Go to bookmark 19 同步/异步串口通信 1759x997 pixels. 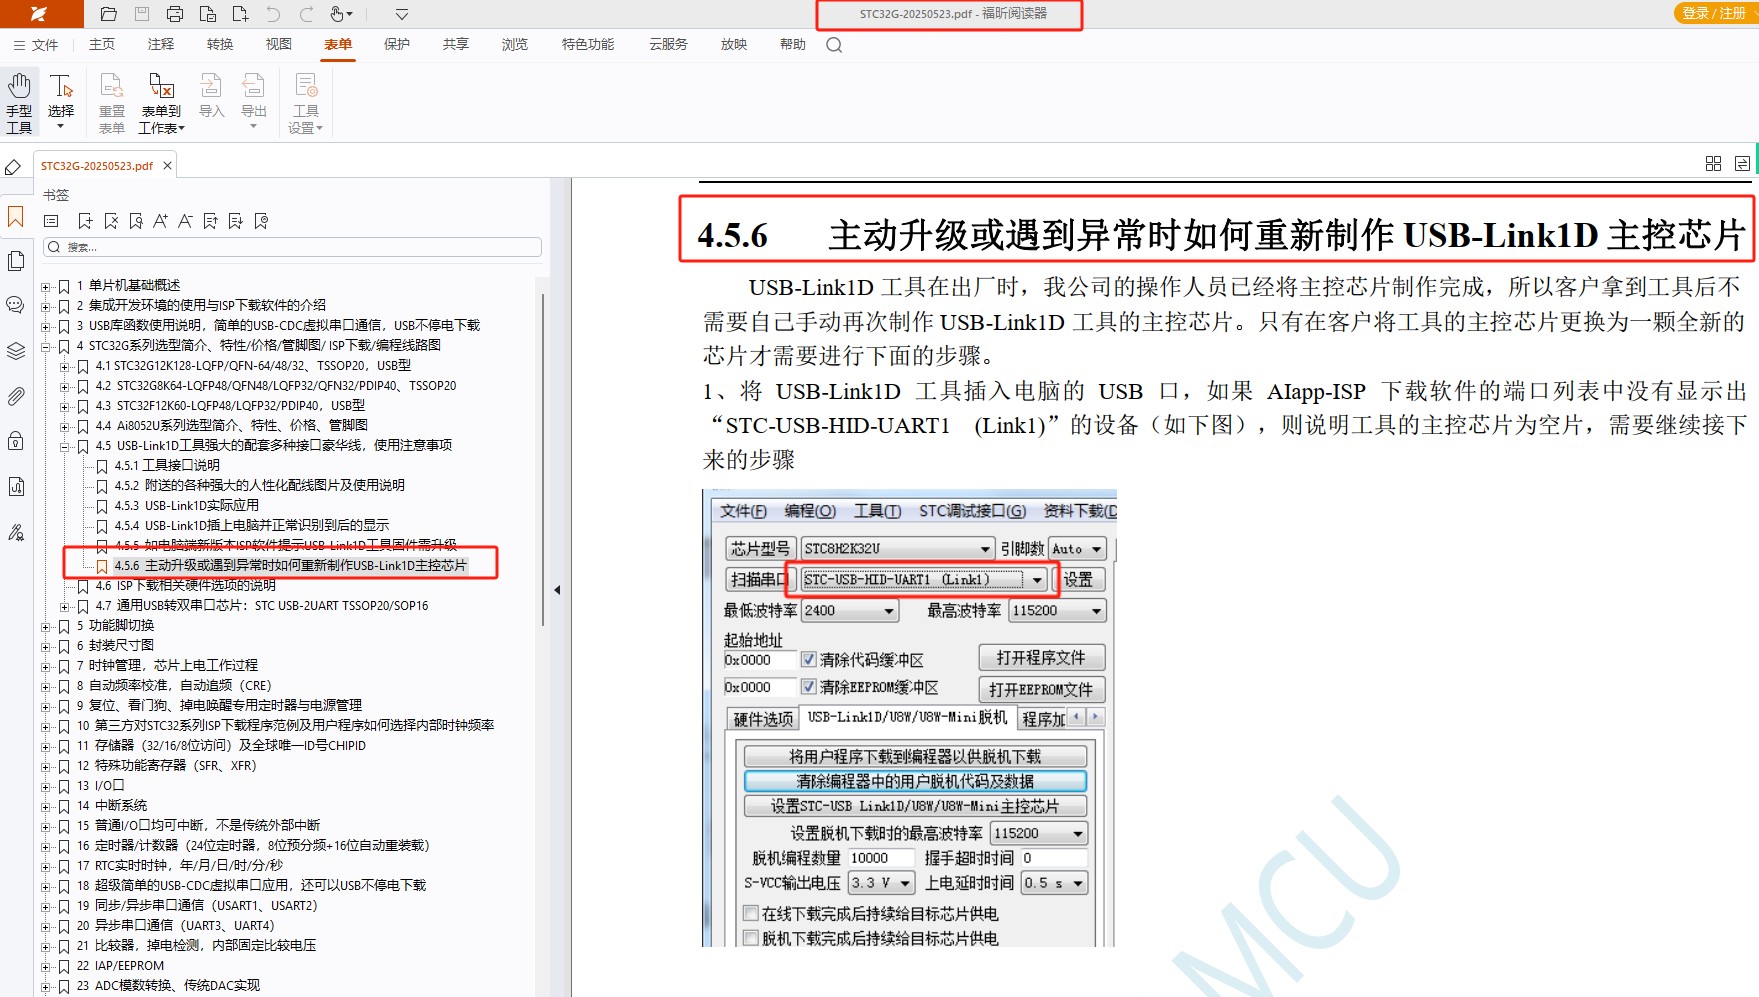point(197,906)
